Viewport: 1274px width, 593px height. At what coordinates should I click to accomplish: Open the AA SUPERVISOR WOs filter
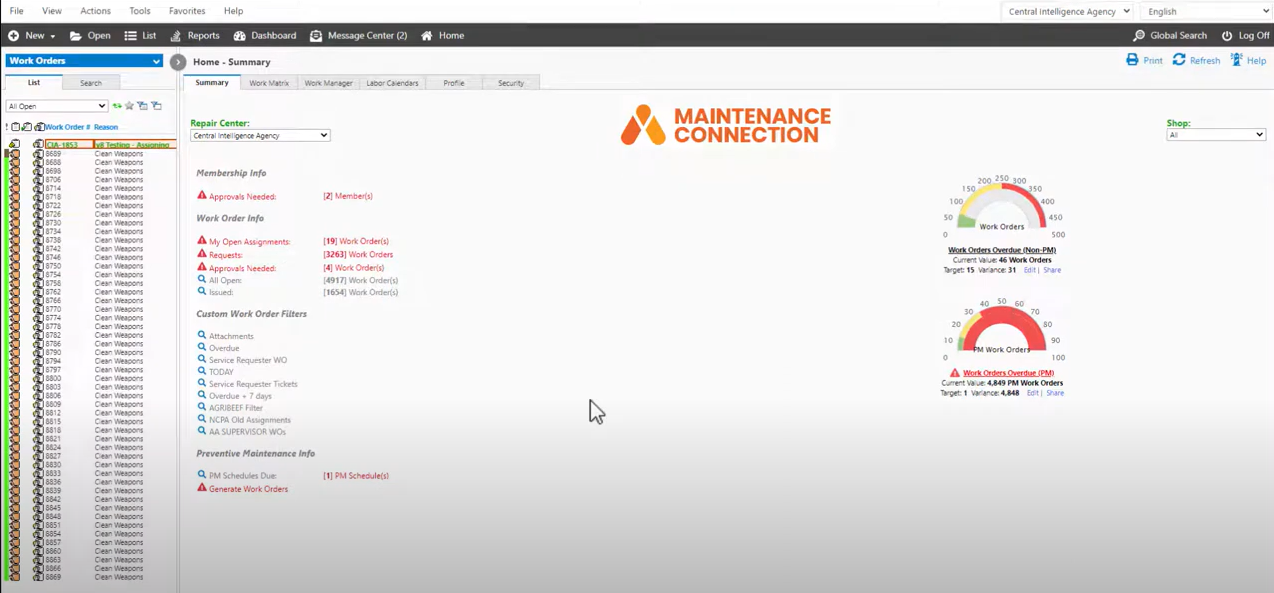[x=247, y=432]
